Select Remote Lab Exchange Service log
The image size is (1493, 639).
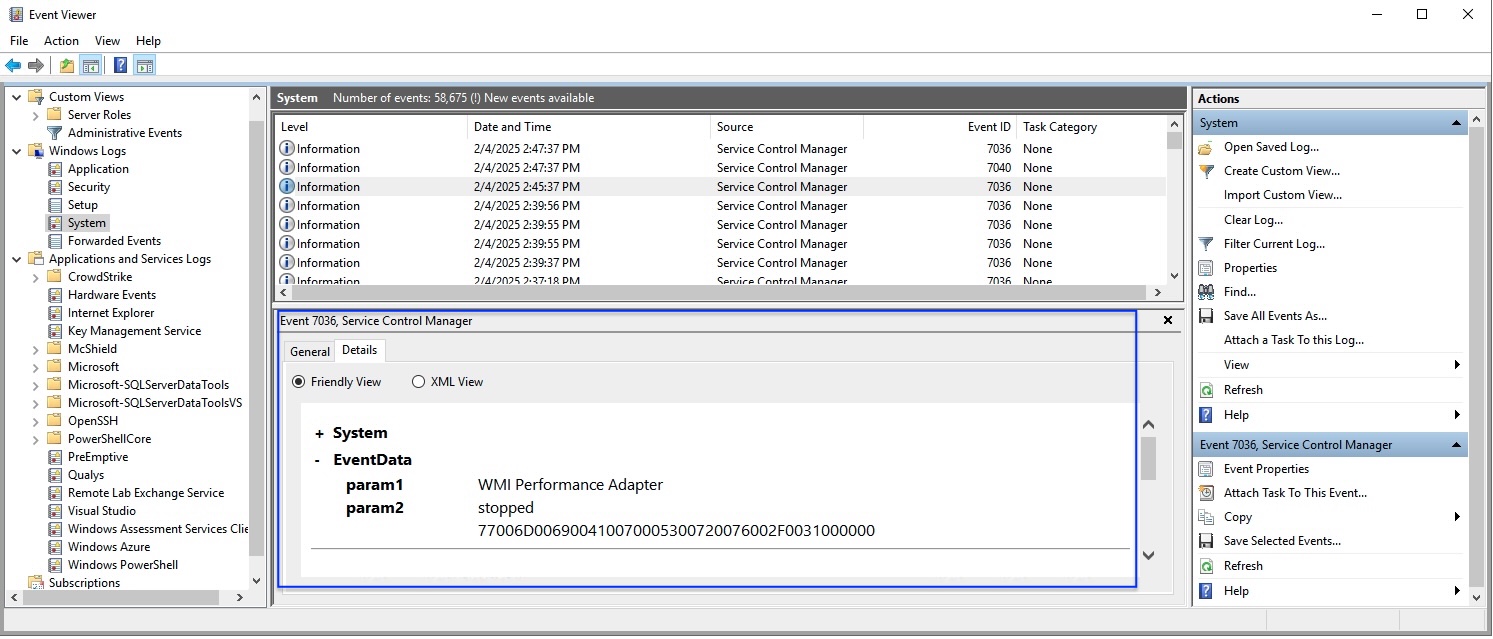point(146,493)
